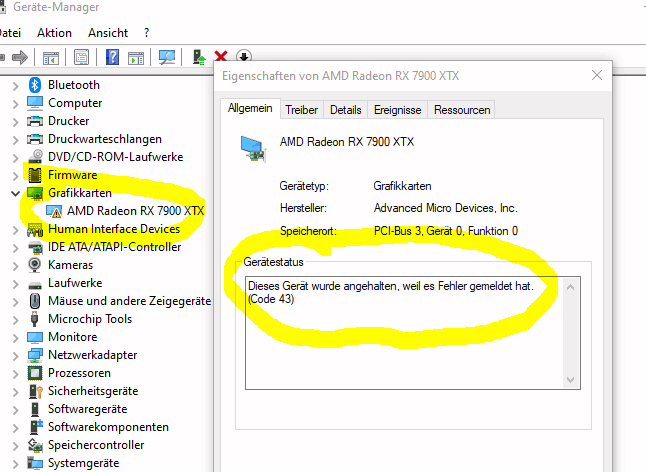
Task: Click the Speichercontroller icon
Action: point(35,445)
